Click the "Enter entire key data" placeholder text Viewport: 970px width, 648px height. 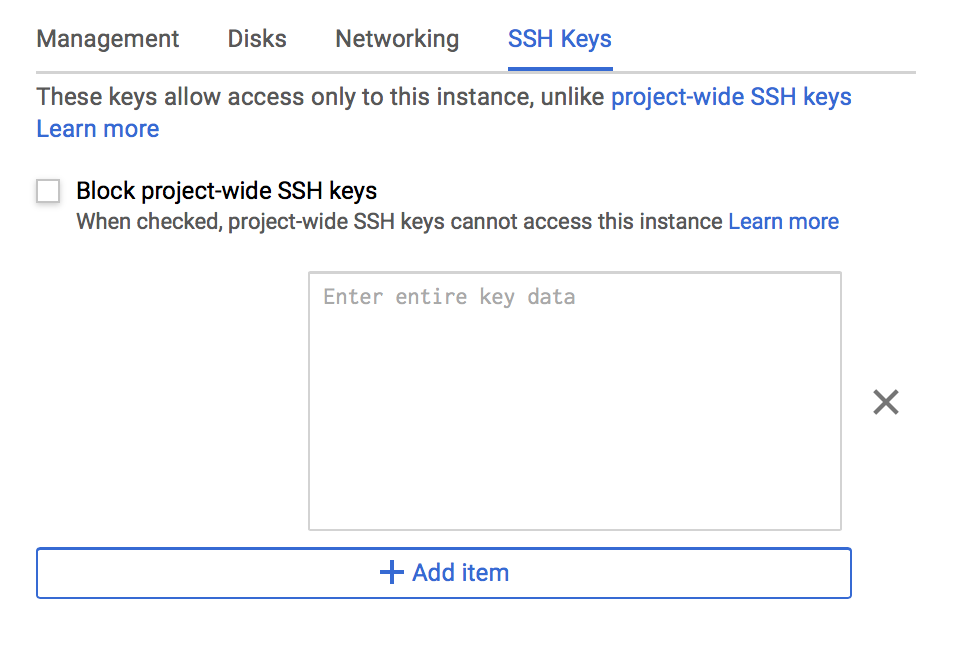(x=449, y=297)
